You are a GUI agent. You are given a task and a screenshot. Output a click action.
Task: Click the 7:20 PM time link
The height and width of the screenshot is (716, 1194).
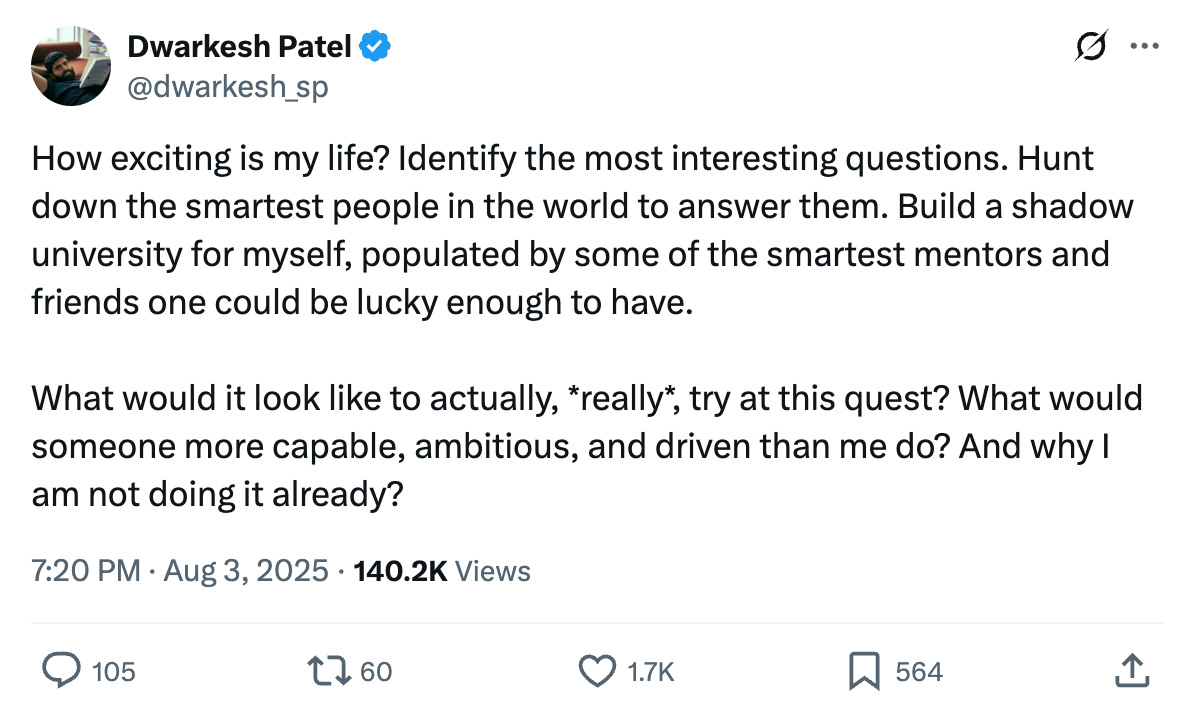coord(86,571)
